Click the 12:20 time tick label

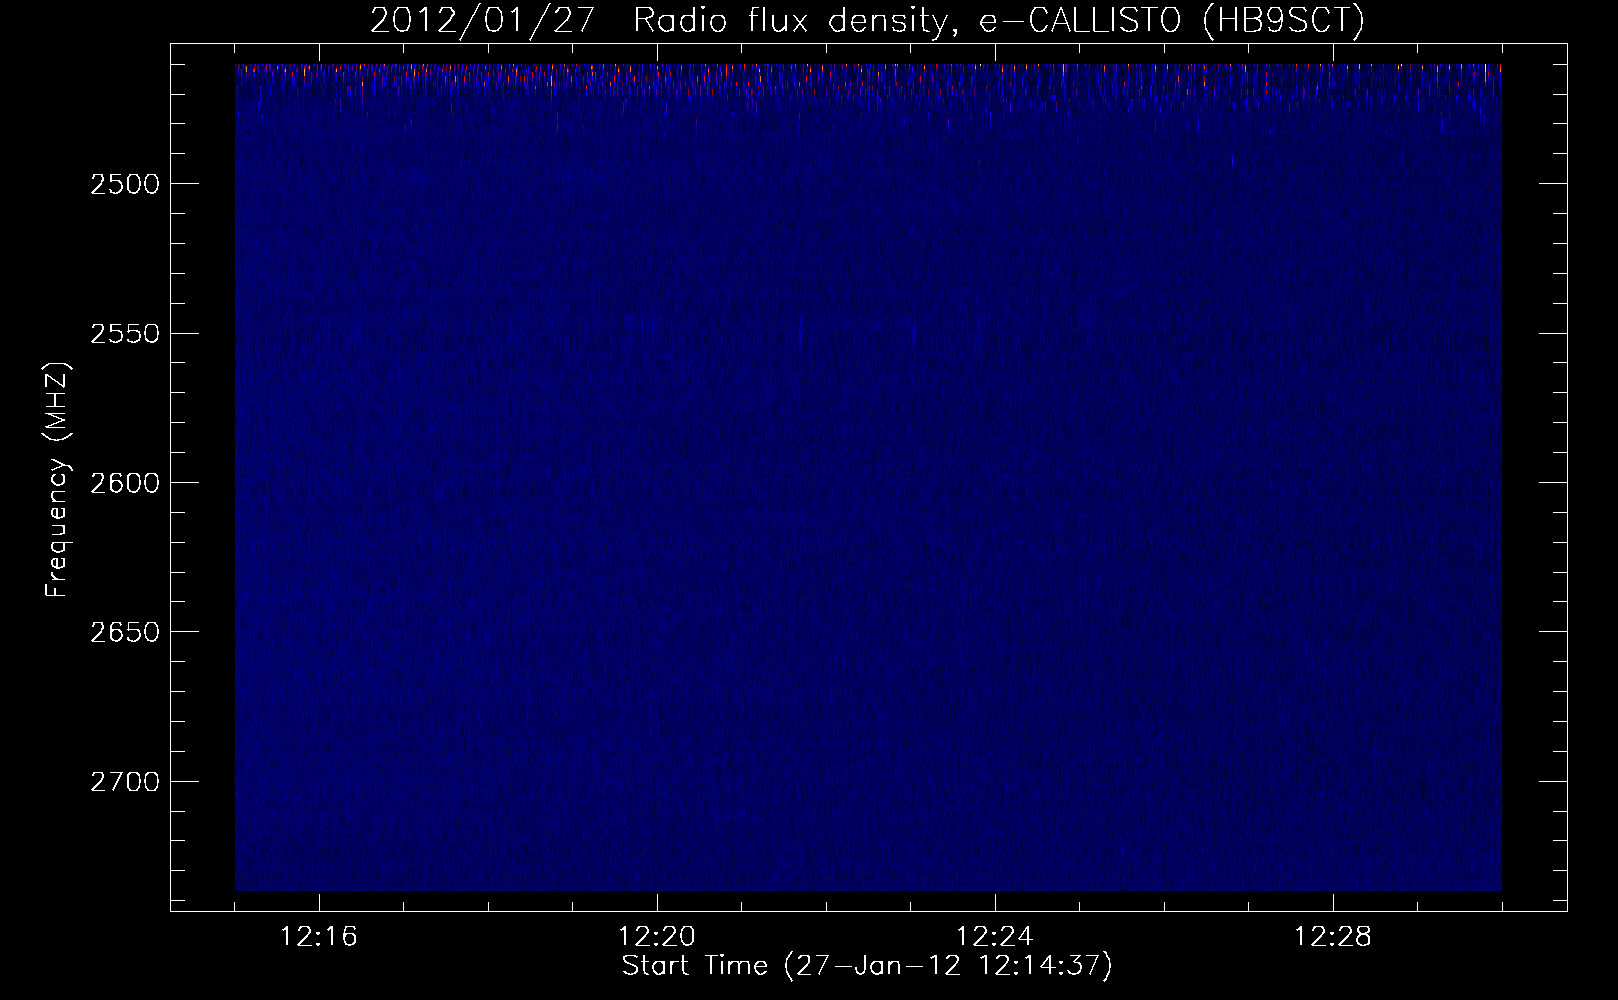click(658, 937)
